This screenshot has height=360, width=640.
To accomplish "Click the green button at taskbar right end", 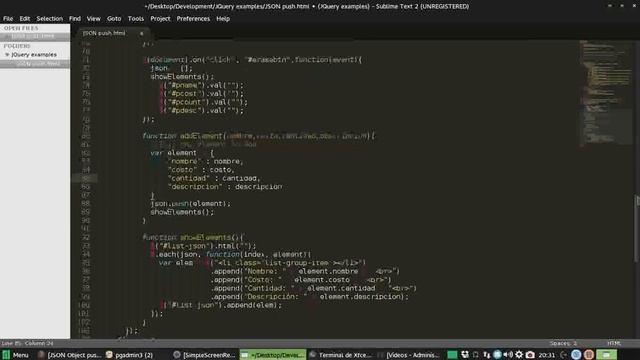I will click(x=607, y=355).
